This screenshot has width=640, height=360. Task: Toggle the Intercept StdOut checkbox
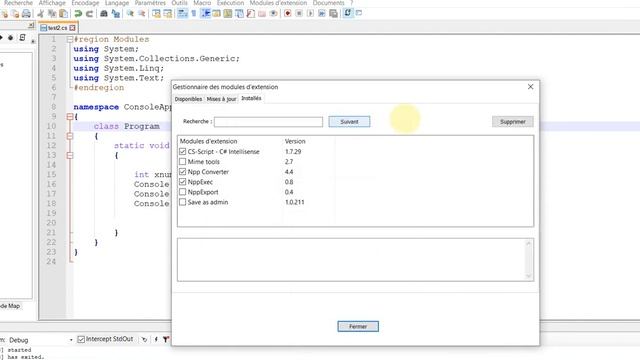(x=81, y=339)
